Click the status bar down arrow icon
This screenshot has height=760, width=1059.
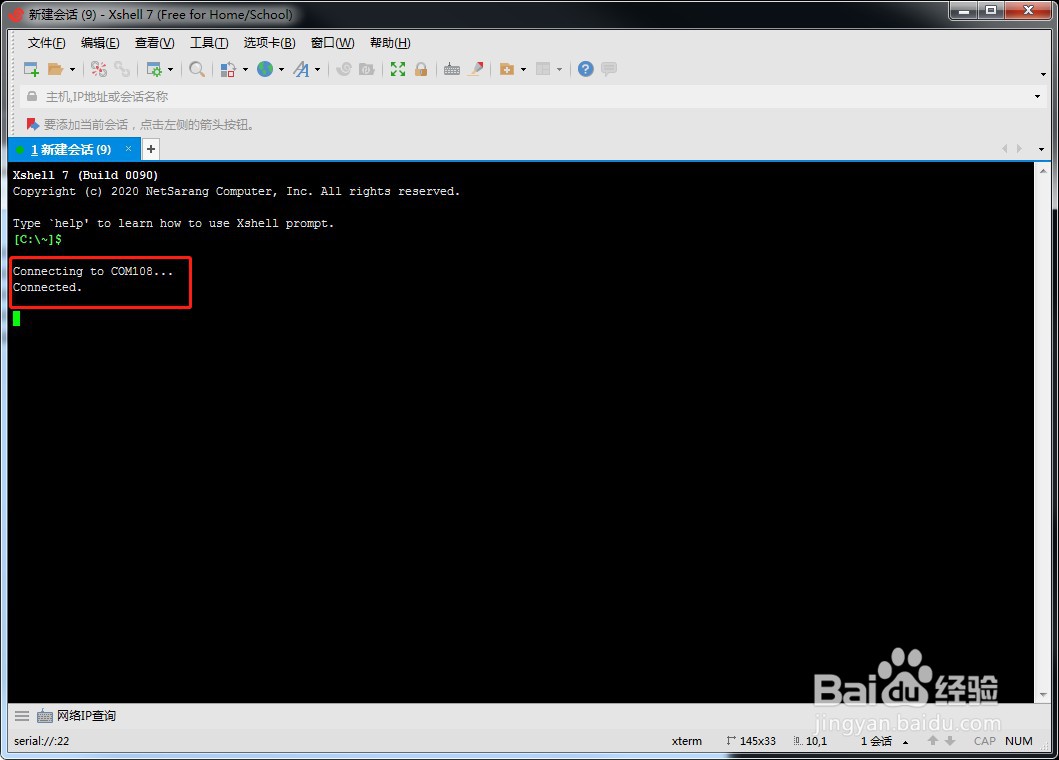(950, 741)
